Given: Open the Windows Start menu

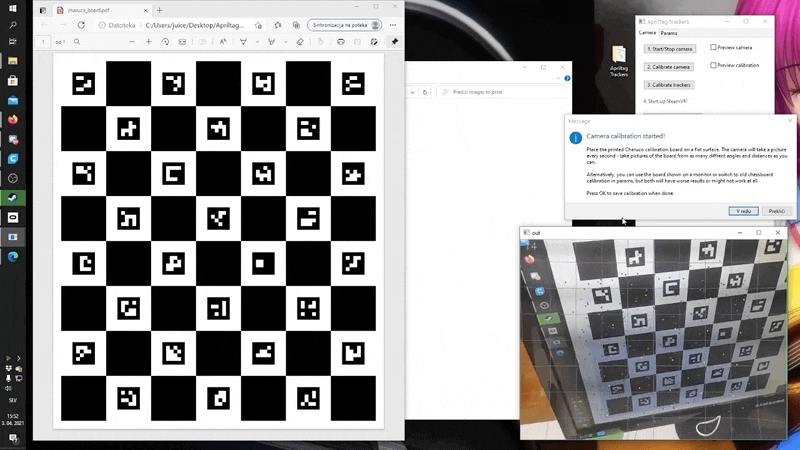Looking at the screenshot, I should point(13,8).
